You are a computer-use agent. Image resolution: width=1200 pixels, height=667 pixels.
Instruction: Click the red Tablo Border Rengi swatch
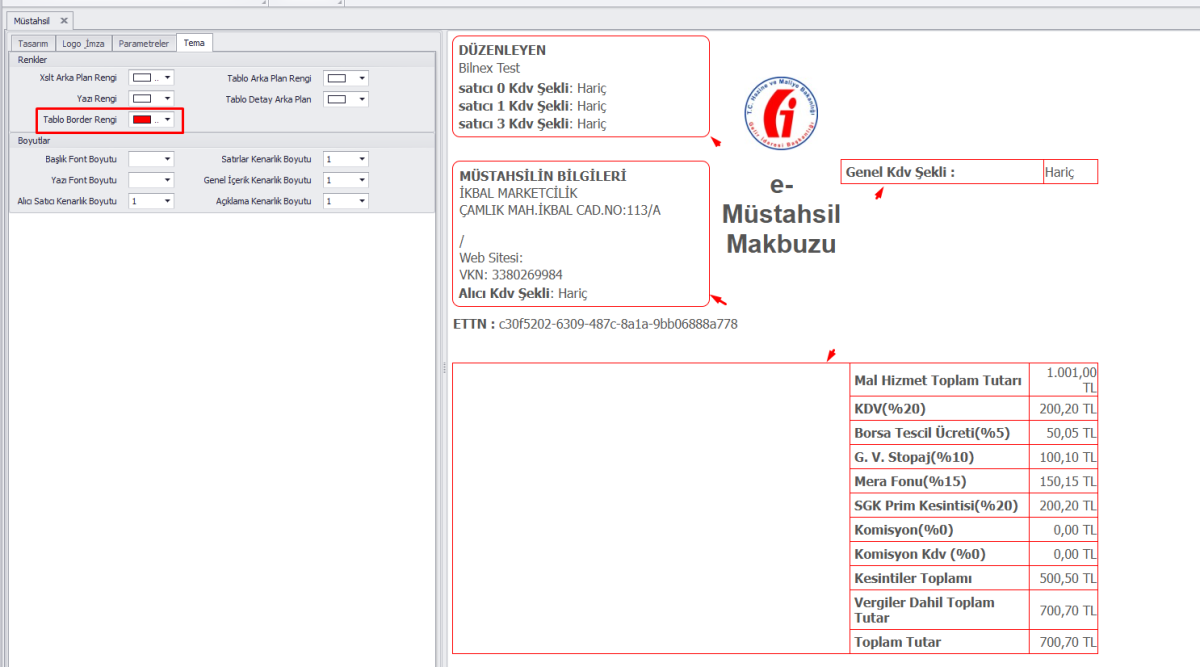tap(142, 120)
